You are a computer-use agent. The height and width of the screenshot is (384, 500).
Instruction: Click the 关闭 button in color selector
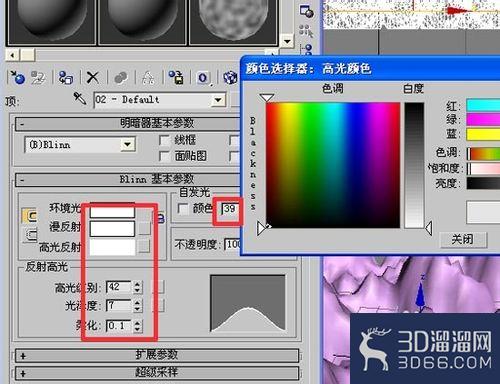point(463,239)
